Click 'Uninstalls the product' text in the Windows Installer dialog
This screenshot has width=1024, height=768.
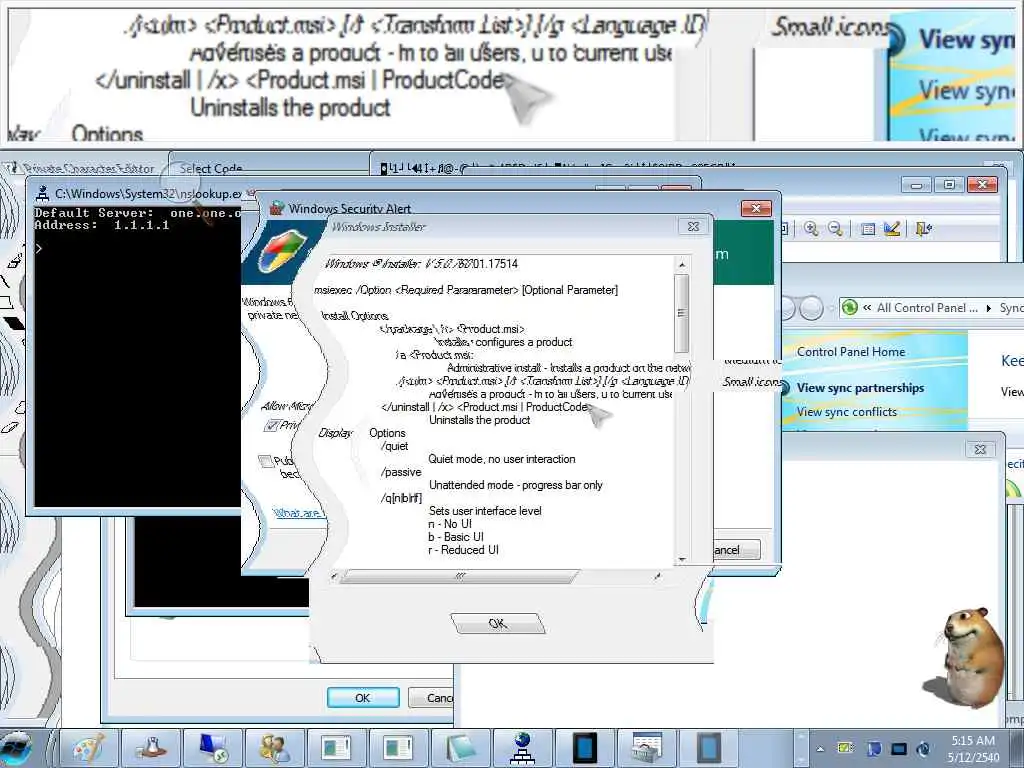coord(479,420)
